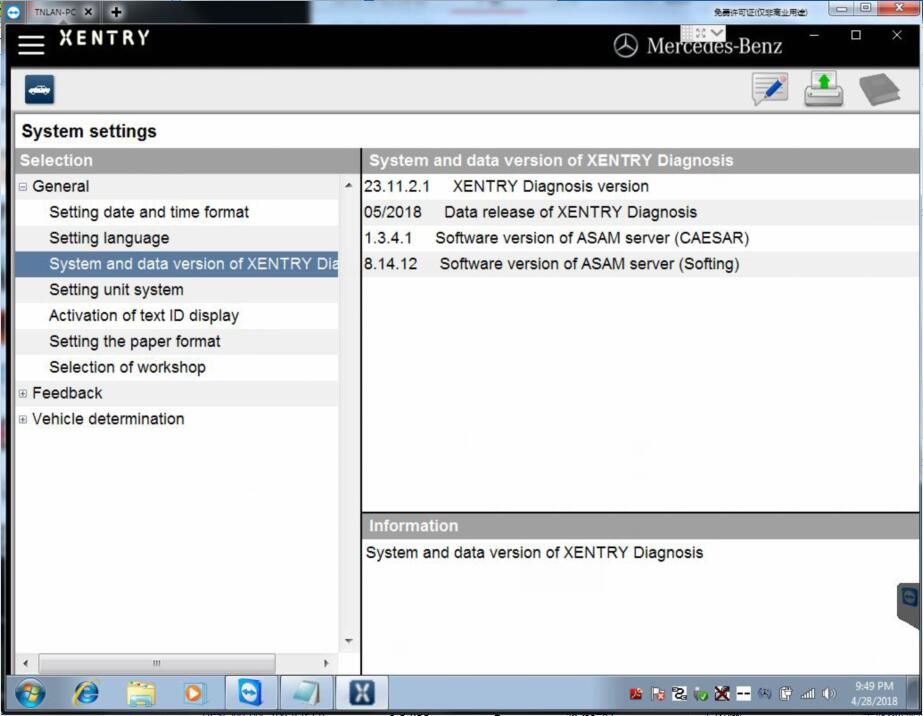This screenshot has width=923, height=716.
Task: Select Selection of workshop
Action: pyautogui.click(x=177, y=367)
